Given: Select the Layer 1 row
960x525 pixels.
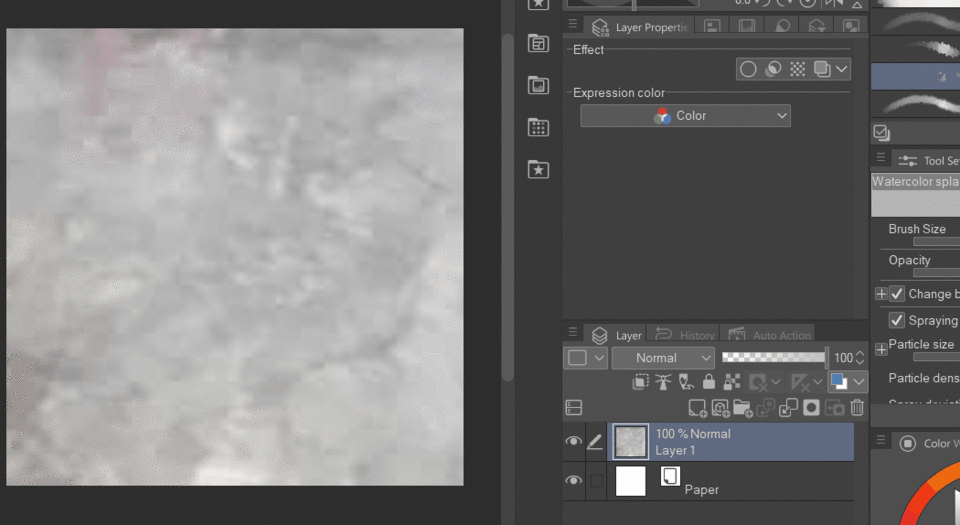Looking at the screenshot, I should (731, 442).
